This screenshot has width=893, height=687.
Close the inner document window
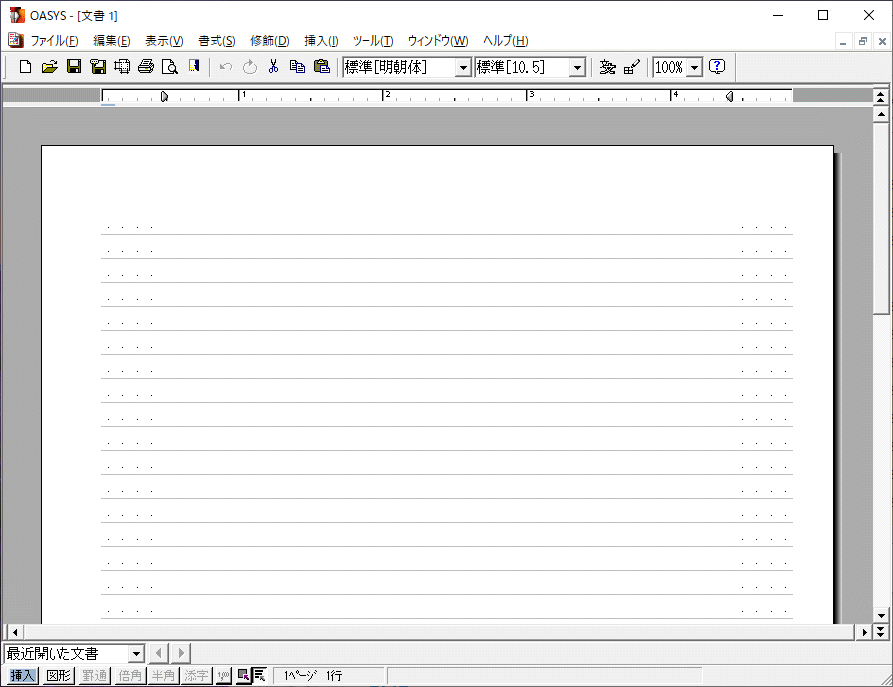click(x=882, y=41)
